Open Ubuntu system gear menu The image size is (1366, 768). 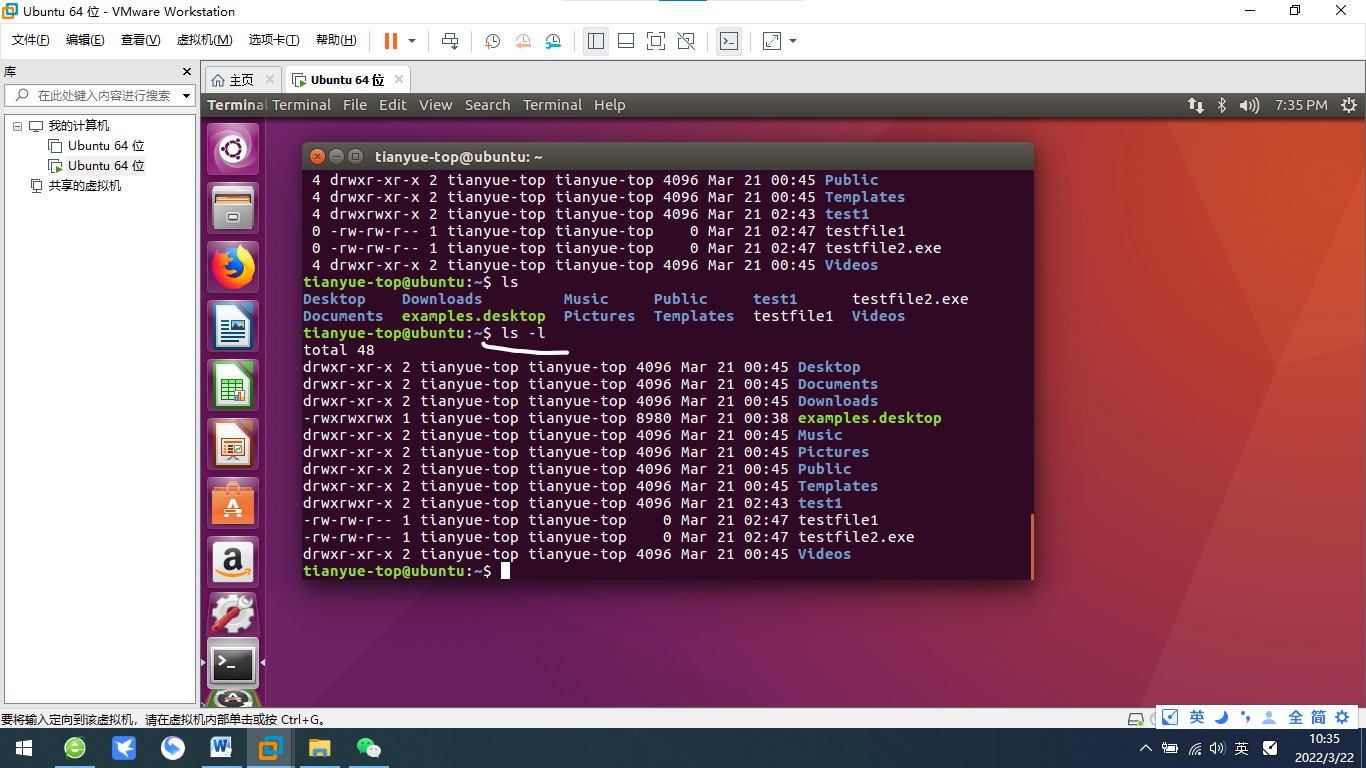coord(1349,105)
